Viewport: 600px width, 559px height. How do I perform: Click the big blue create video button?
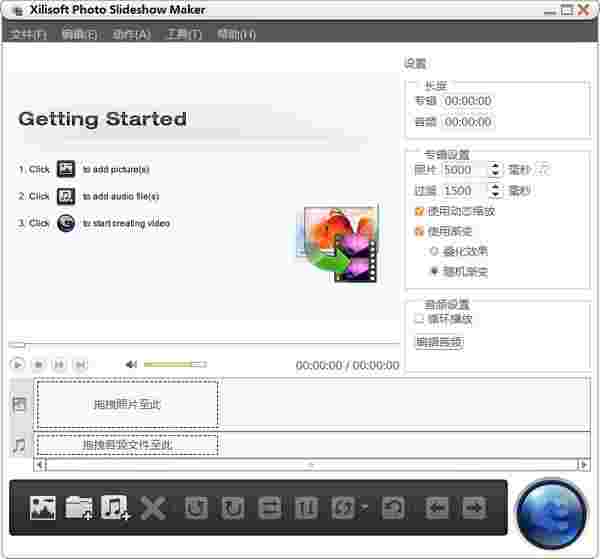[x=551, y=514]
